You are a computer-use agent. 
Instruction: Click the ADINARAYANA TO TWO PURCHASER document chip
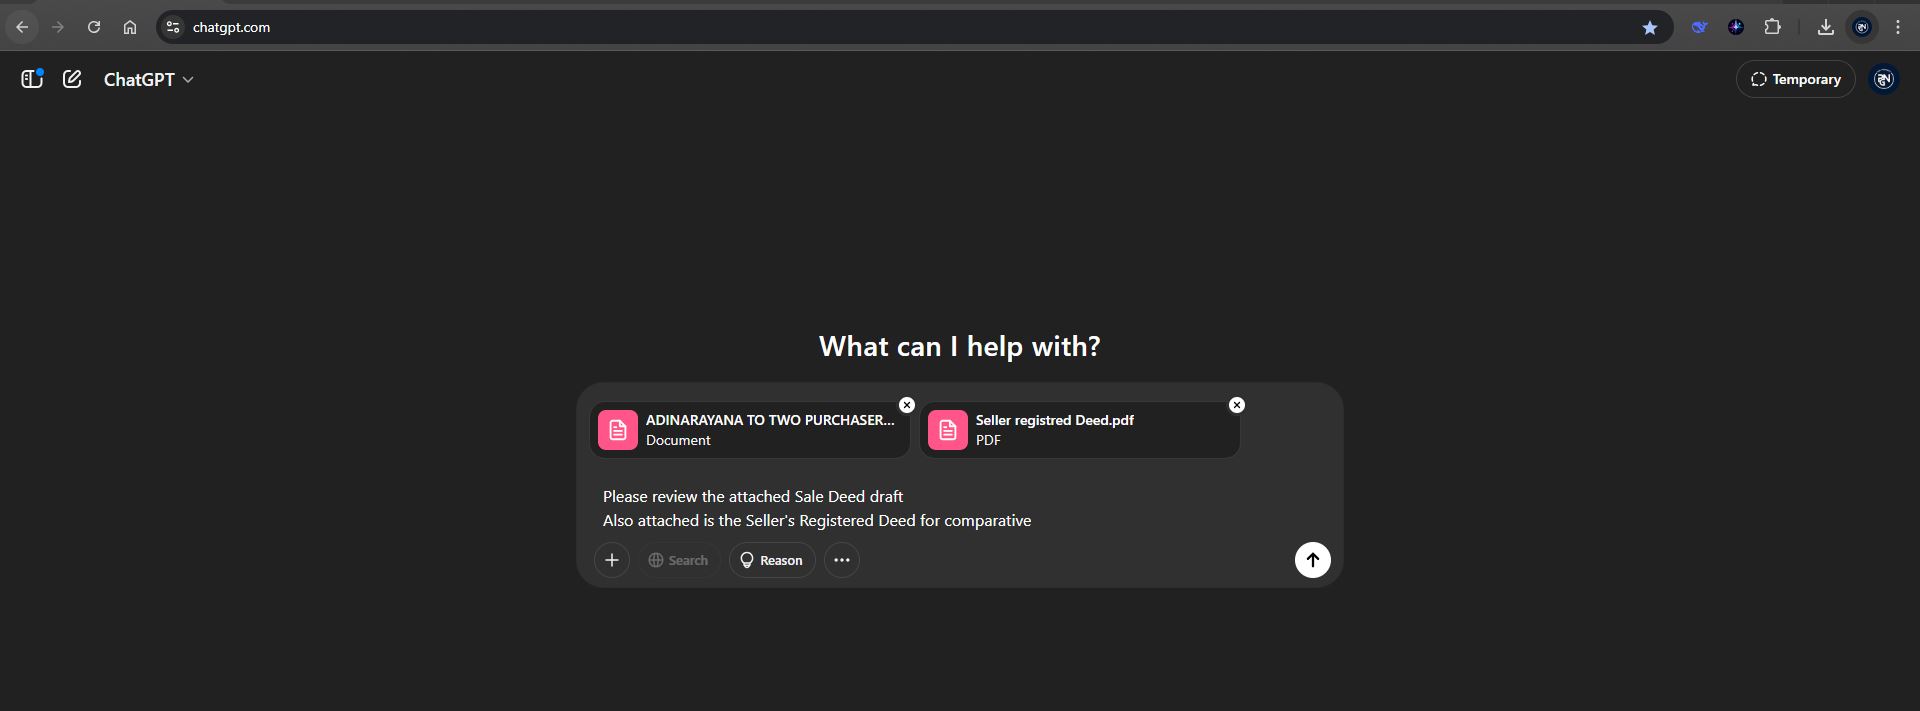tap(750, 430)
